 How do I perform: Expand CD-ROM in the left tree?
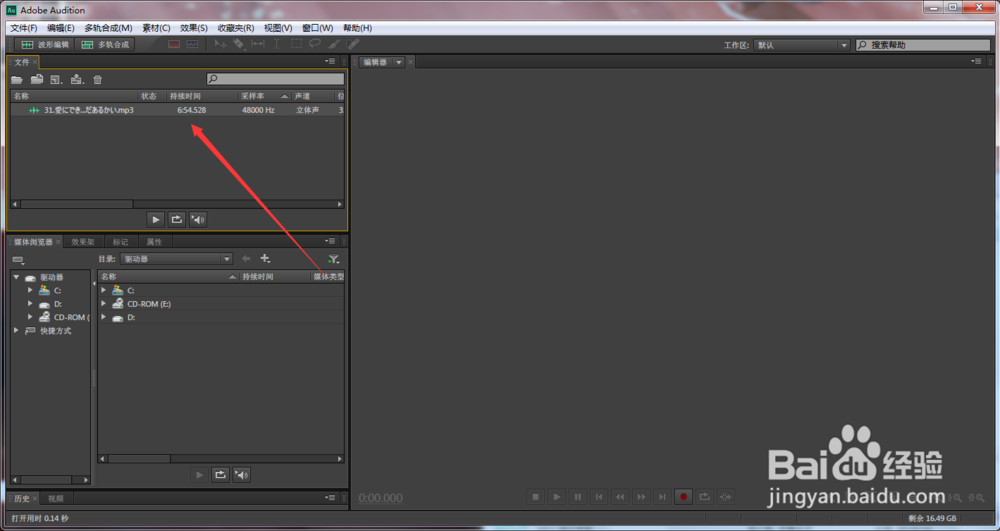click(x=30, y=317)
